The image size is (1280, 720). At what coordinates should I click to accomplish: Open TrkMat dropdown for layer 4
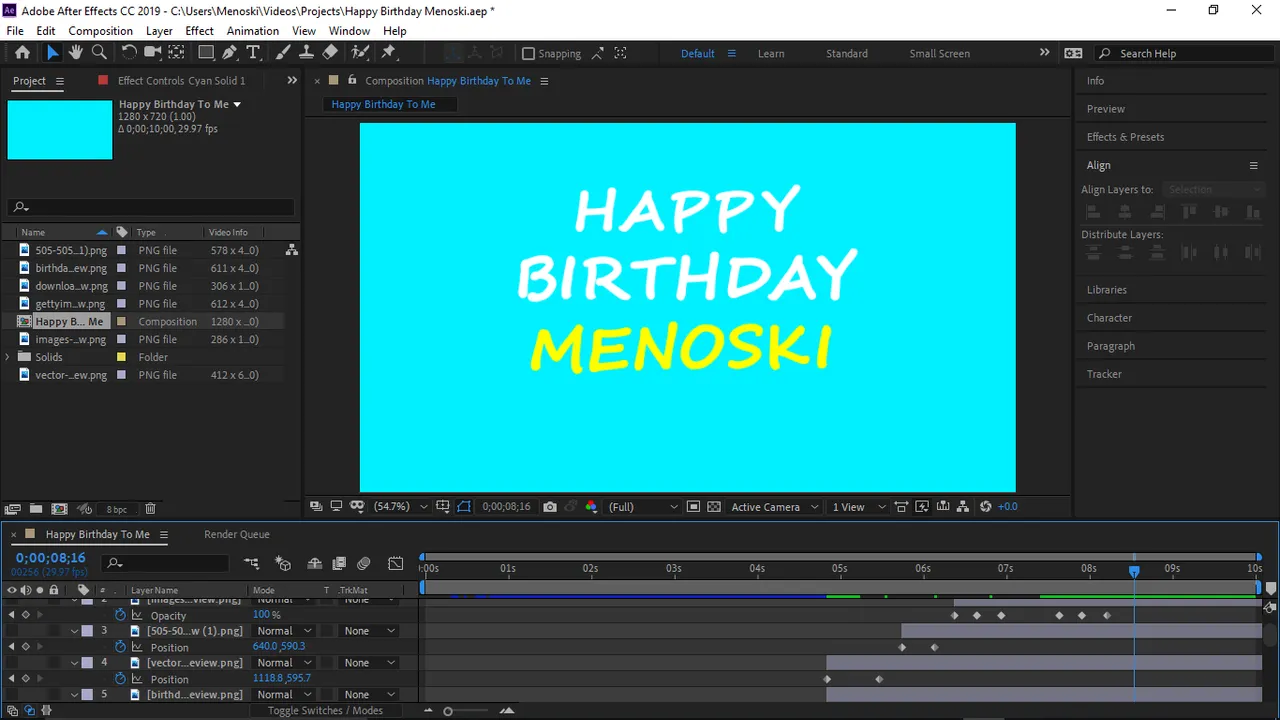tap(370, 663)
